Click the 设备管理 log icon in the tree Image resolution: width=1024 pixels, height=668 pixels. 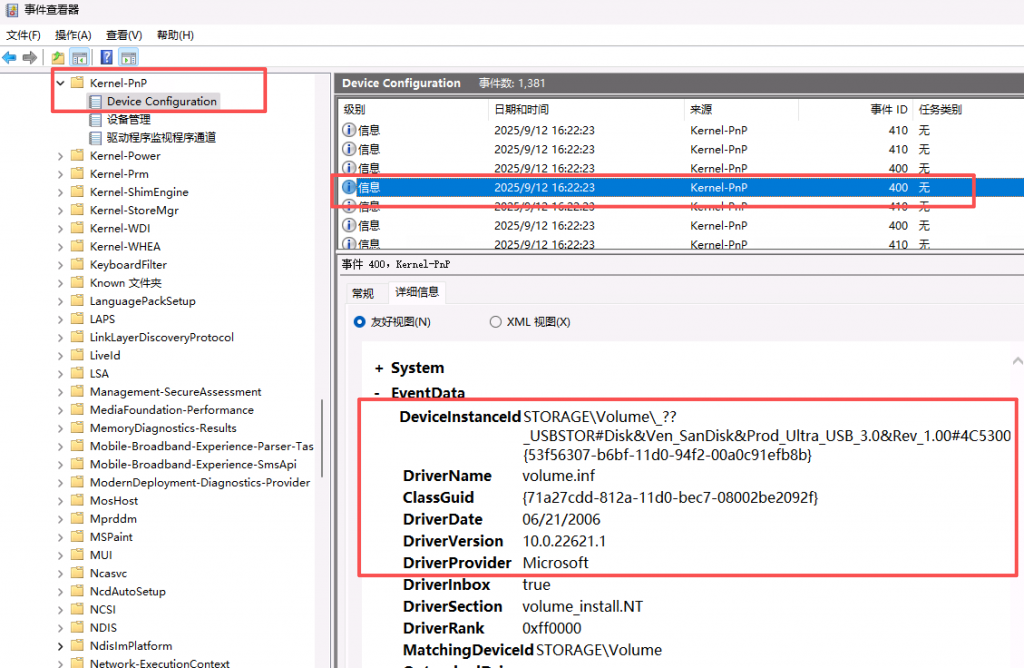[x=96, y=120]
